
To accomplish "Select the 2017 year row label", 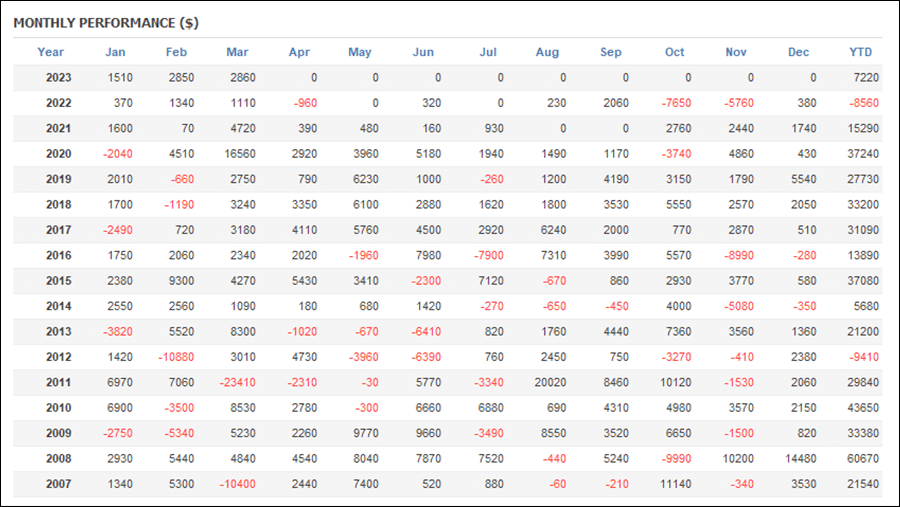I will click(59, 230).
